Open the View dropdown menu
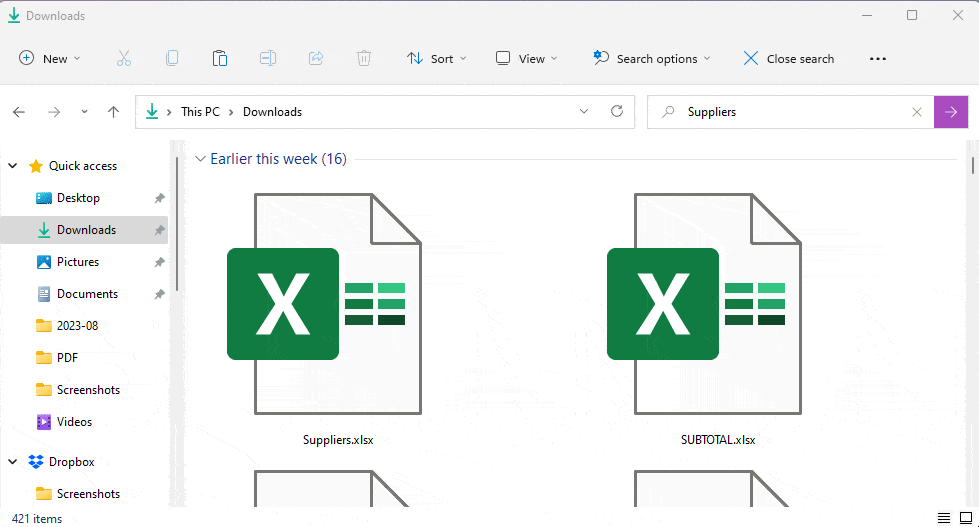The image size is (979, 527). [x=526, y=59]
